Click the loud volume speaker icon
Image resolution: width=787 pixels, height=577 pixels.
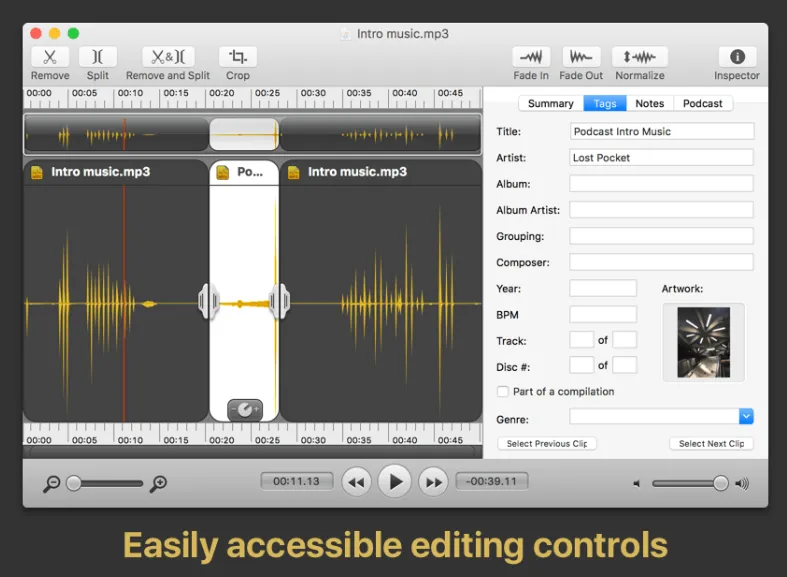(742, 484)
